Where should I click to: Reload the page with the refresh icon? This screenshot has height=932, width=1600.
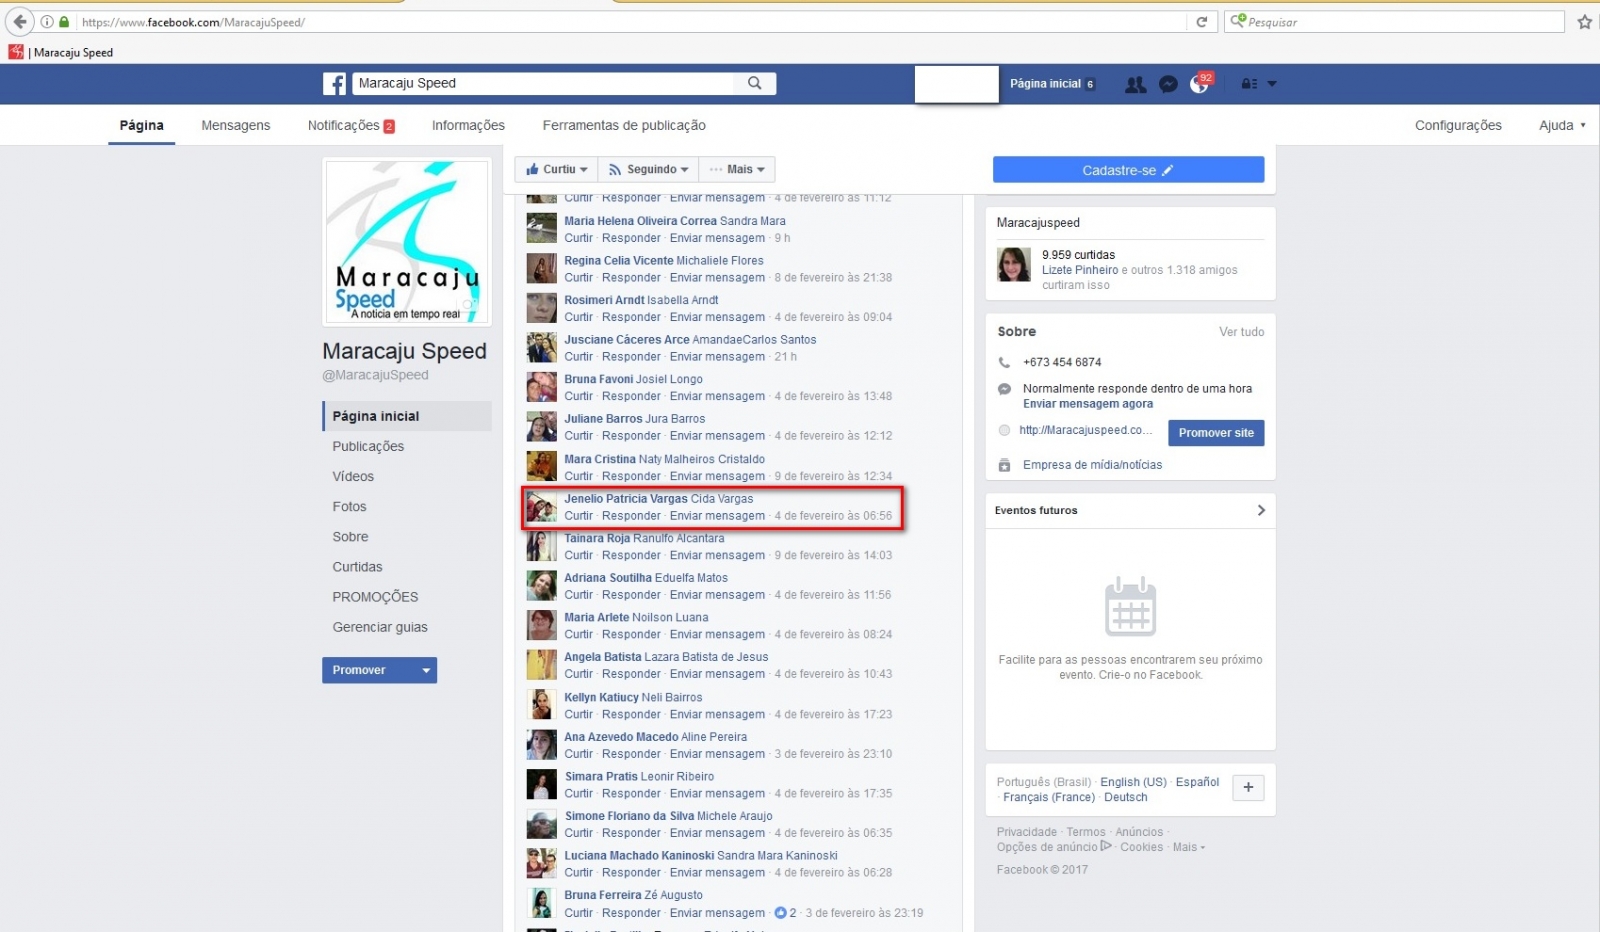point(1202,22)
